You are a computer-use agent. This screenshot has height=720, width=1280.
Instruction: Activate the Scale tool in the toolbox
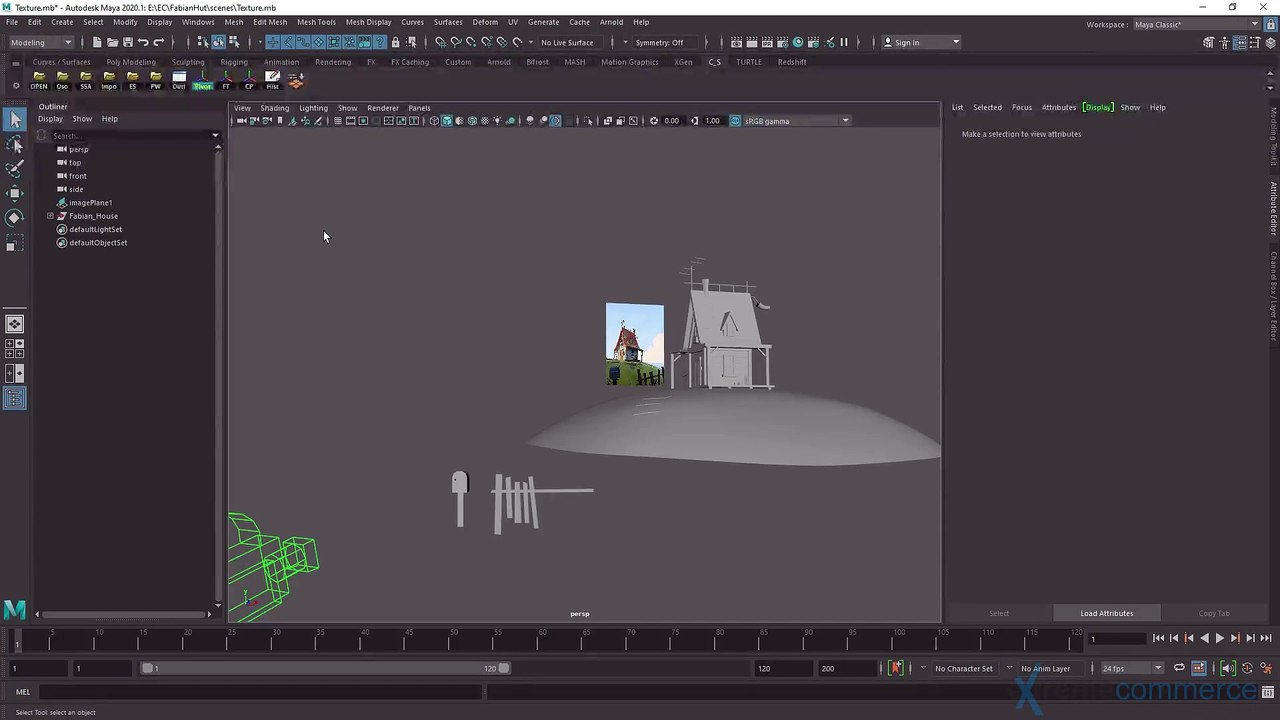(x=15, y=242)
